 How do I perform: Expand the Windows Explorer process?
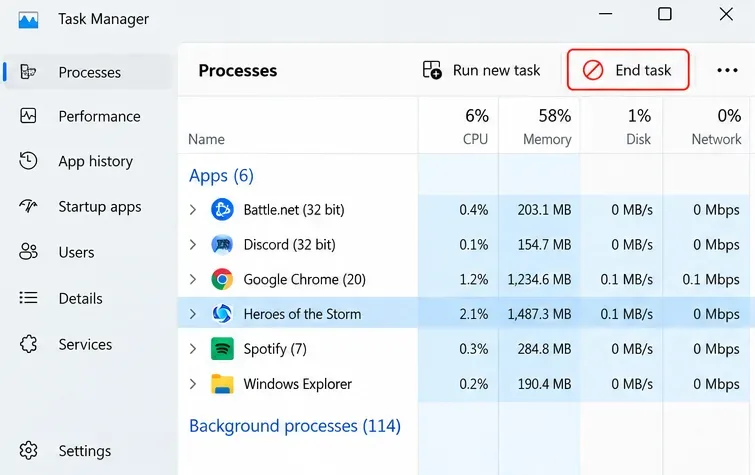(x=193, y=384)
